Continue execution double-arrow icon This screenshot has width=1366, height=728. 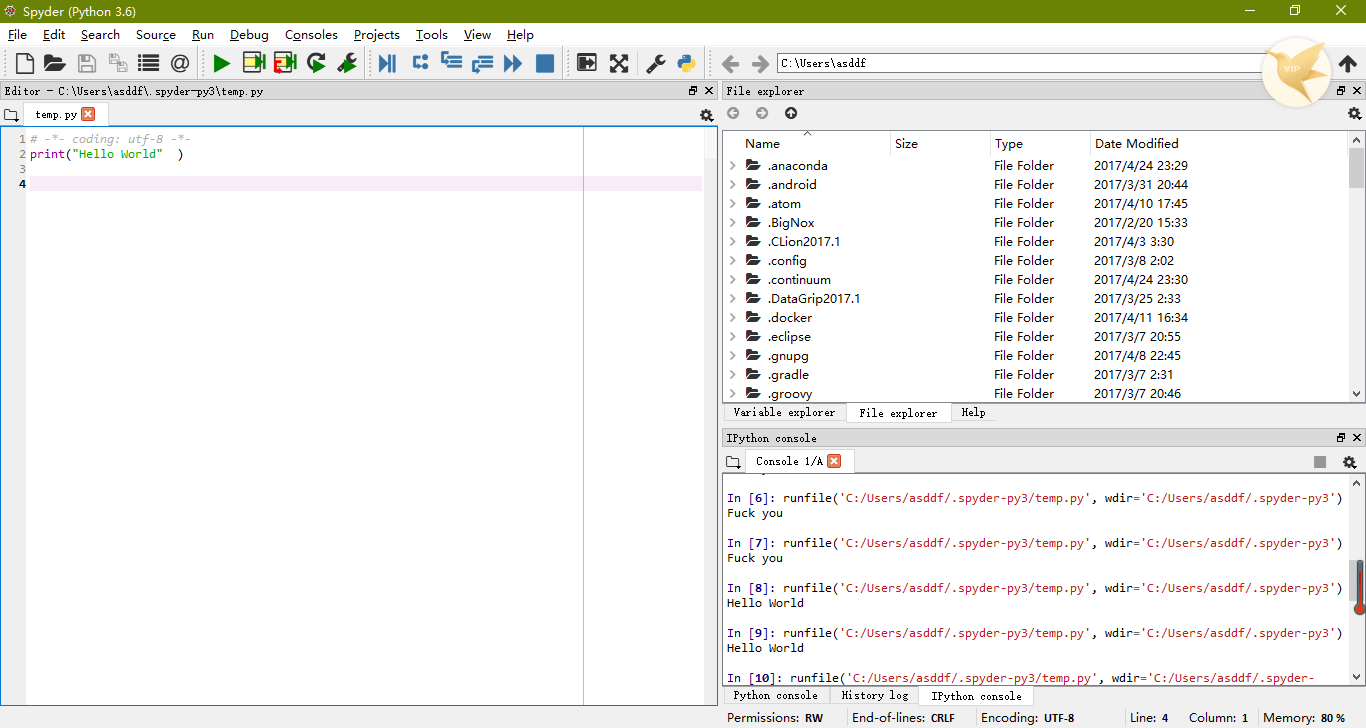(x=513, y=63)
